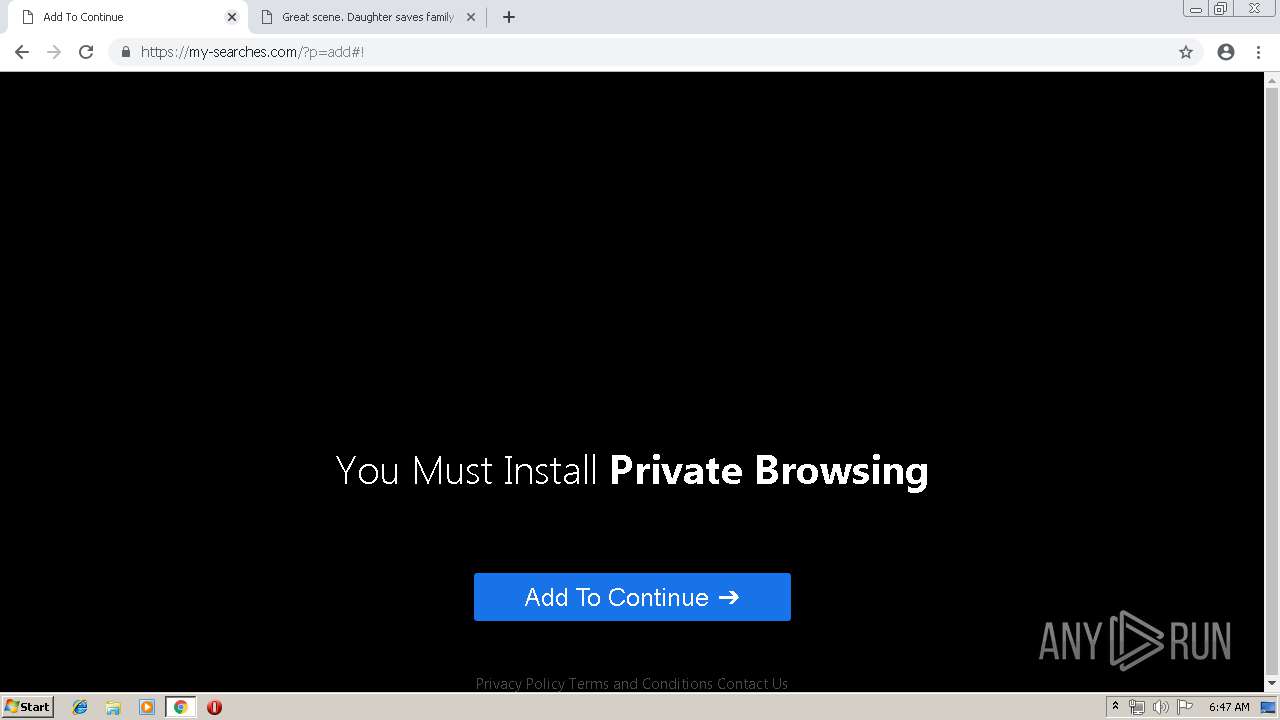Open the volume speaker tray icon
Image resolution: width=1280 pixels, height=720 pixels.
(x=1160, y=707)
